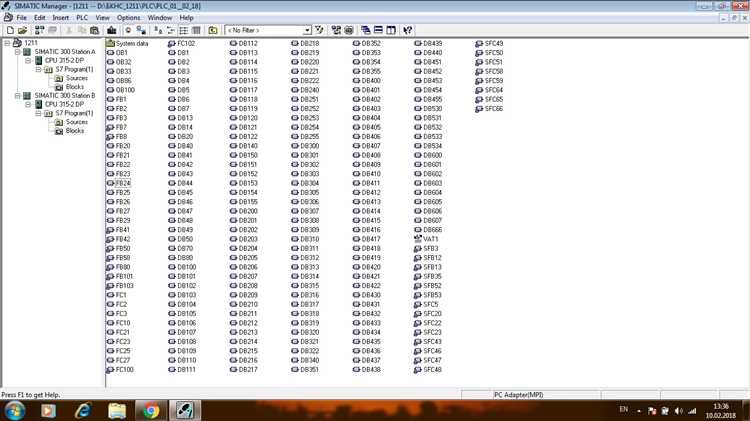
Task: Collapse CPU 315-2 DP under Station B
Action: (28, 104)
